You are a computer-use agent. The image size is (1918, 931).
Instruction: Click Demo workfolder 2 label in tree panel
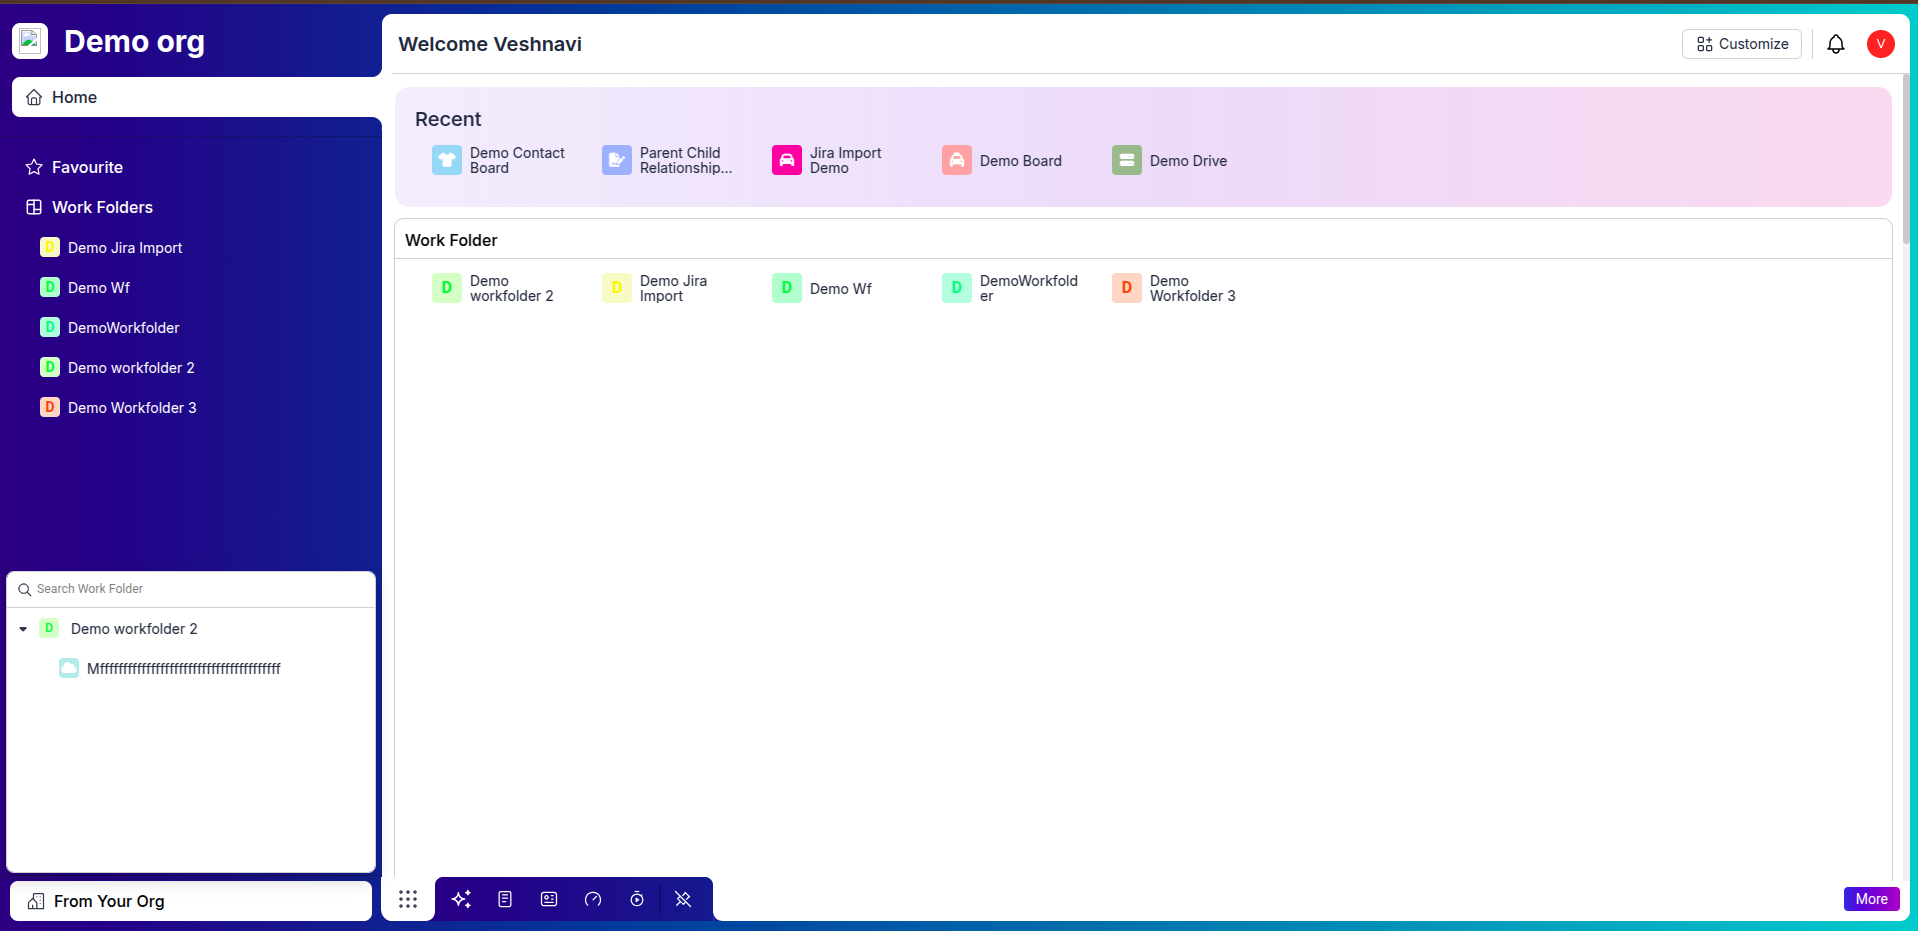coord(134,629)
